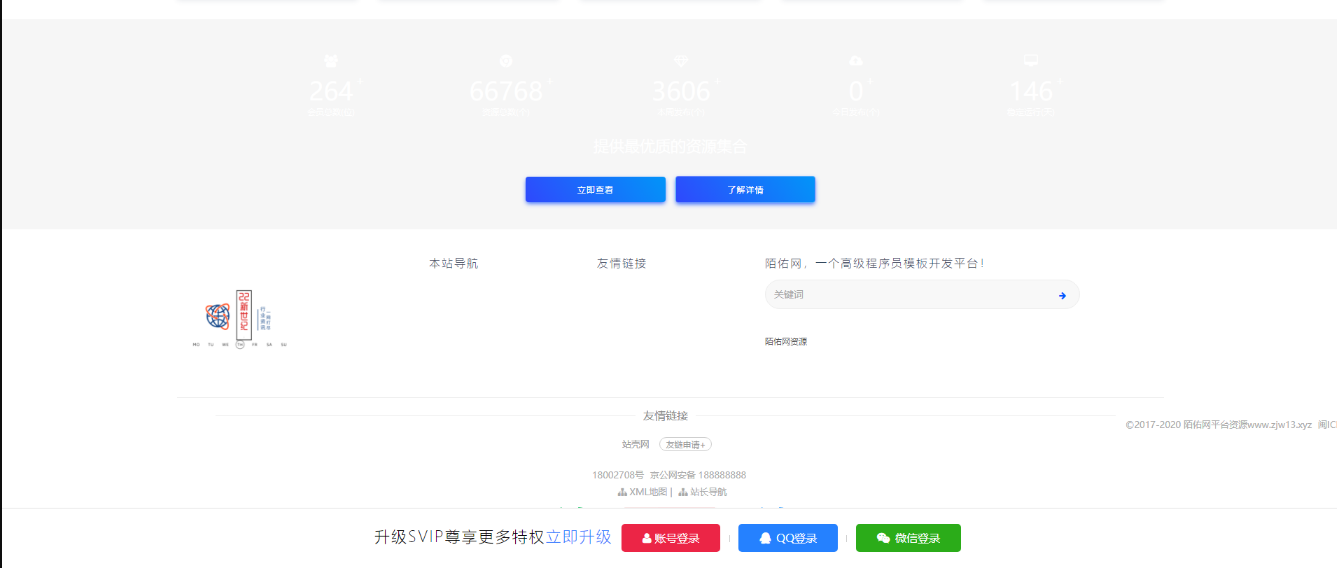Click the icon above the 264 counter
This screenshot has height=568, width=1337.
331,61
